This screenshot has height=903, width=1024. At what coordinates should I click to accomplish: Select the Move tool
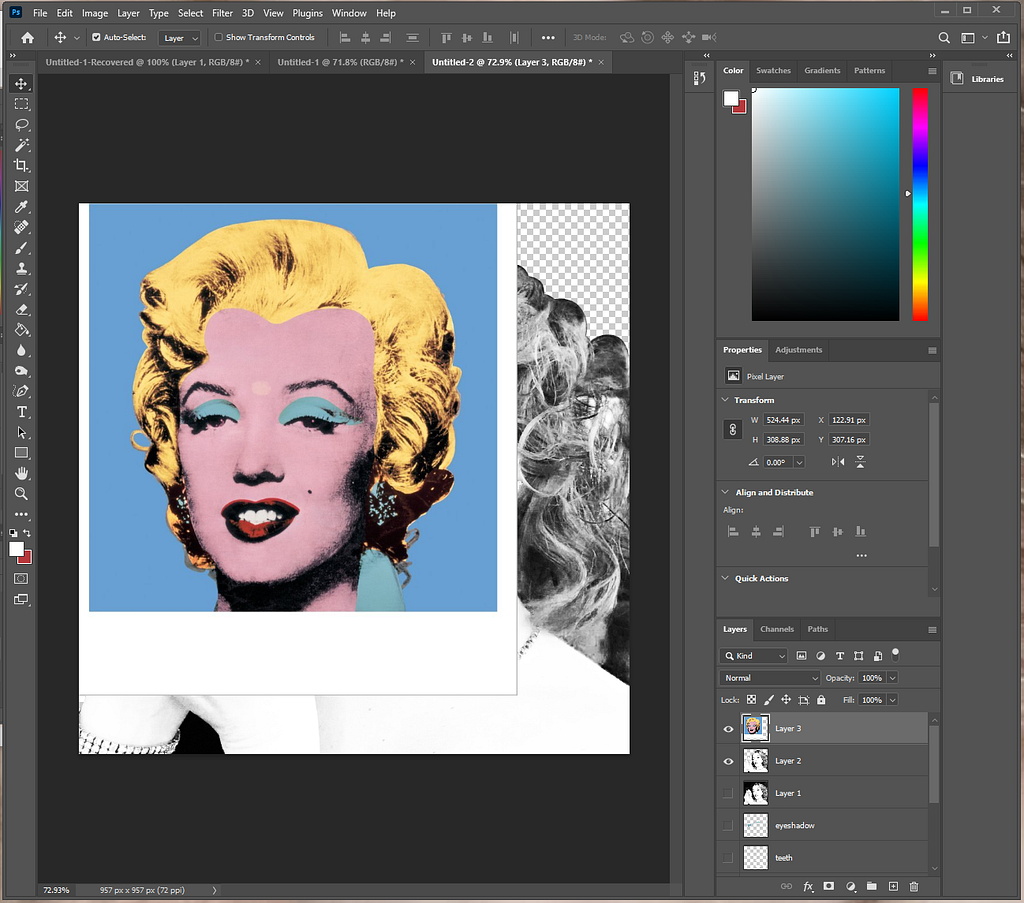pyautogui.click(x=22, y=84)
